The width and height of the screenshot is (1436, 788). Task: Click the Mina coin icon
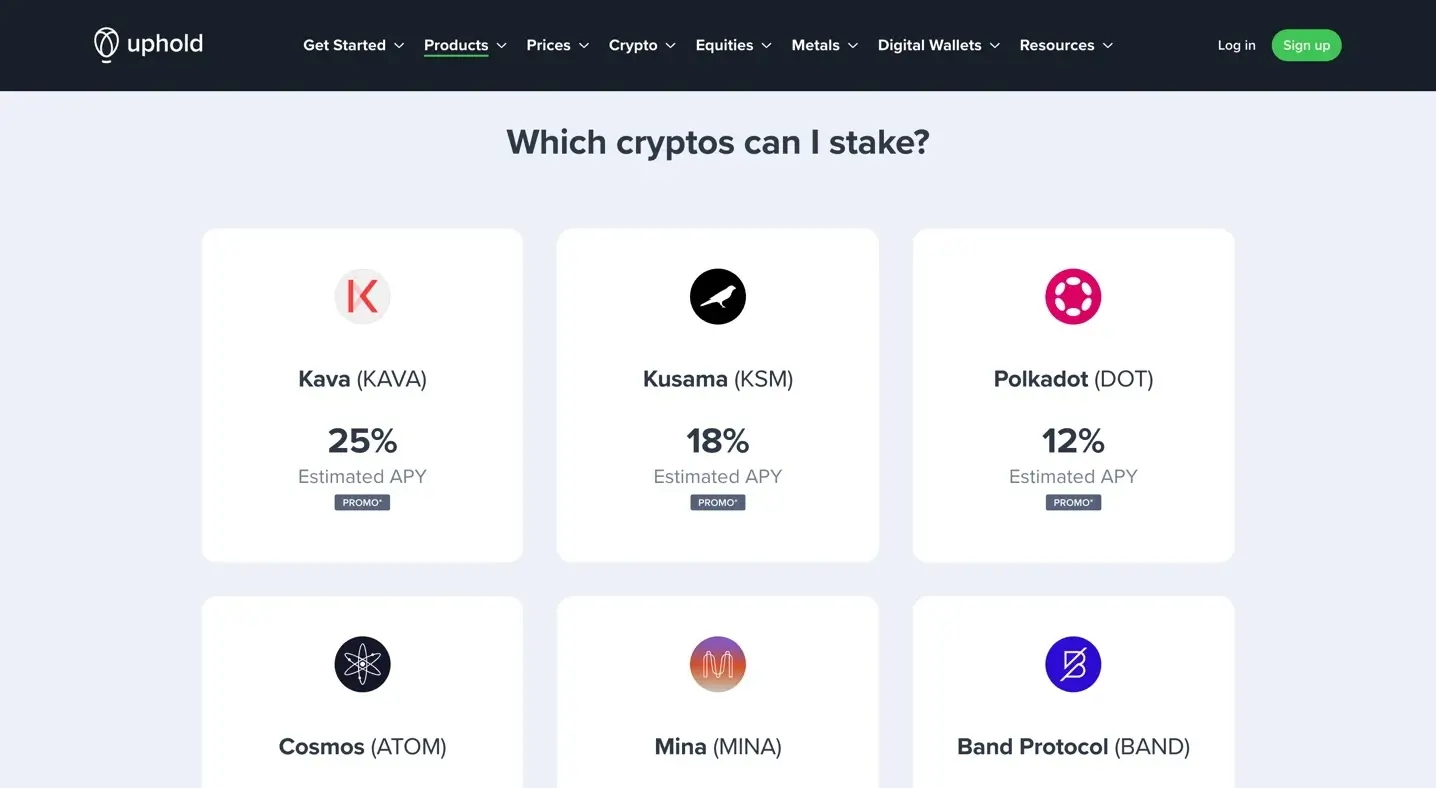pos(718,665)
